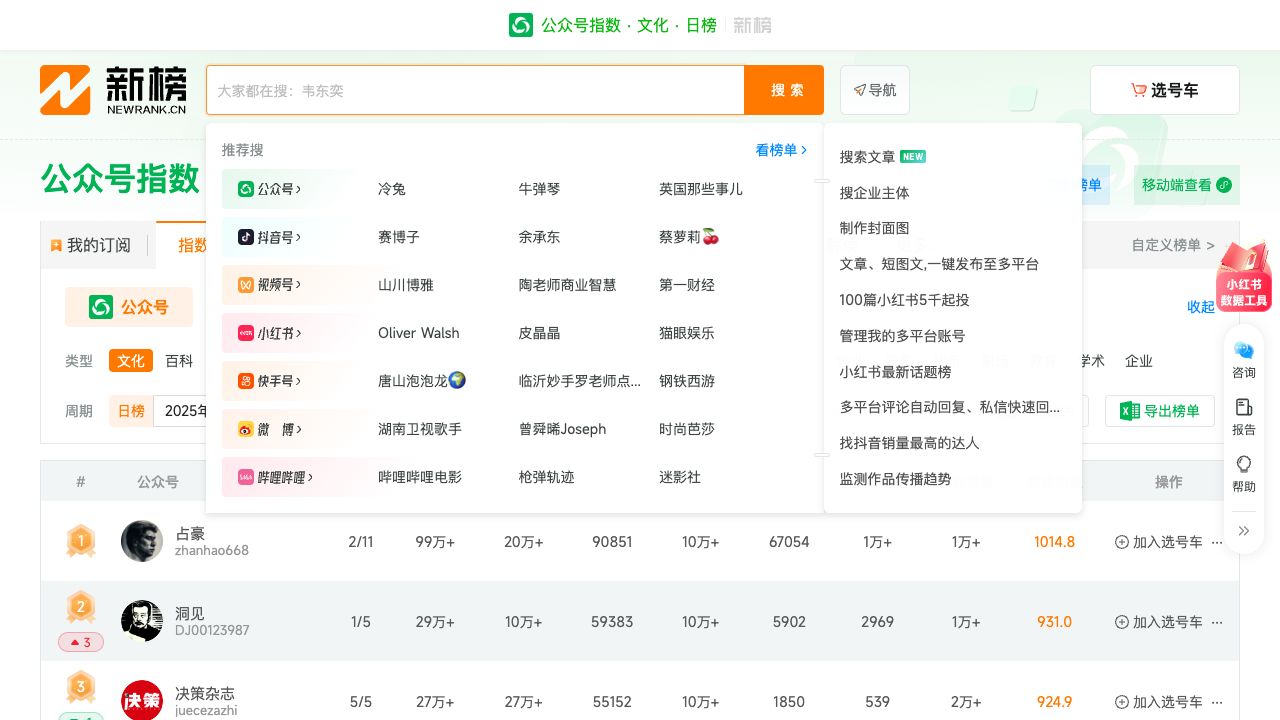Viewport: 1280px width, 720px height.
Task: Click the Newrank logo icon
Action: [65, 90]
